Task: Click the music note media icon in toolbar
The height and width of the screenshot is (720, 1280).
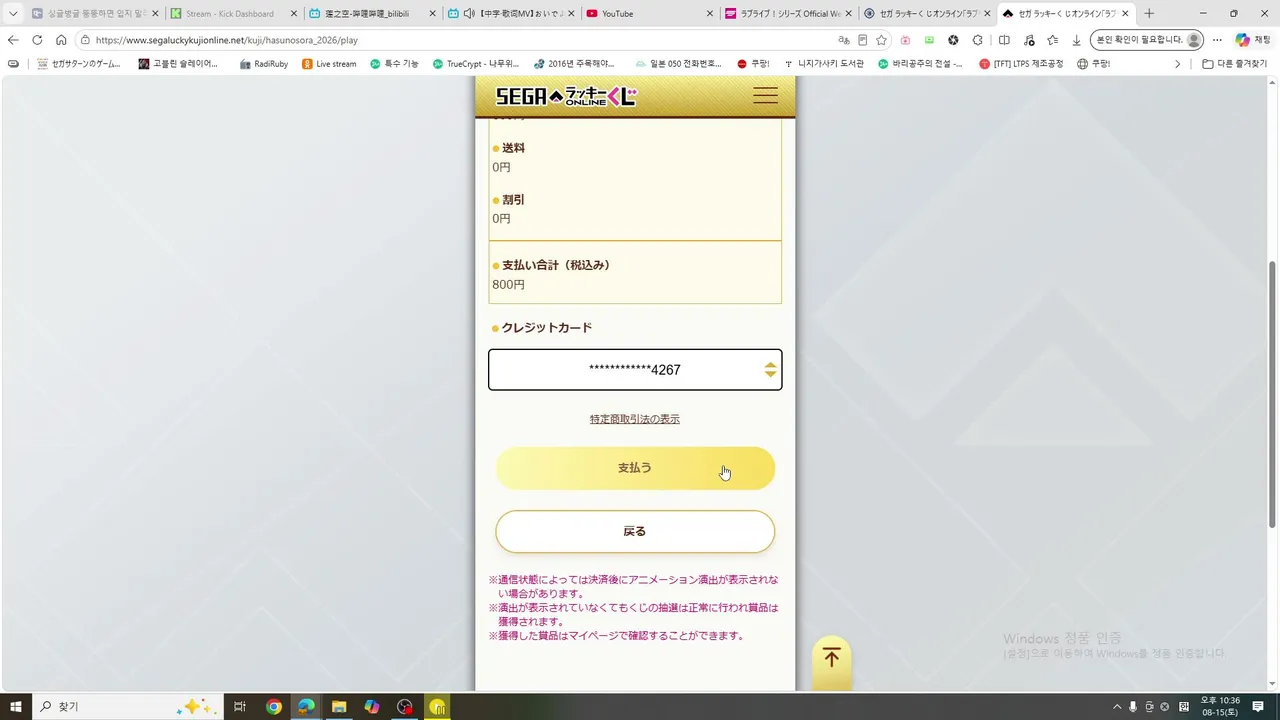Action: [x=1029, y=40]
